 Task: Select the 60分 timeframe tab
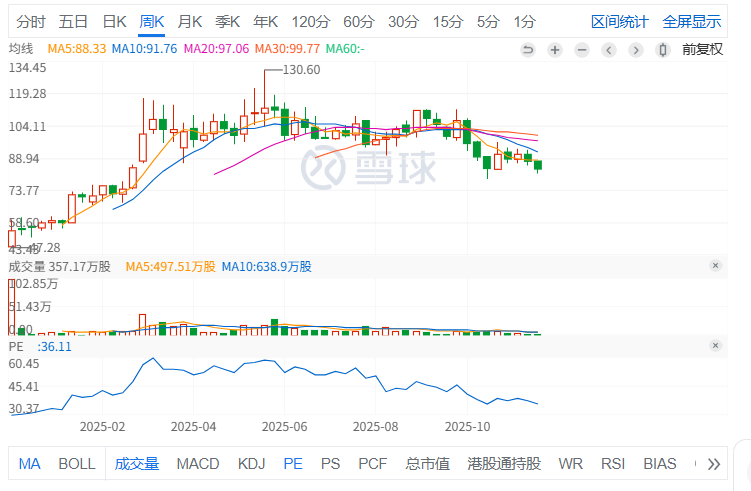tap(359, 21)
